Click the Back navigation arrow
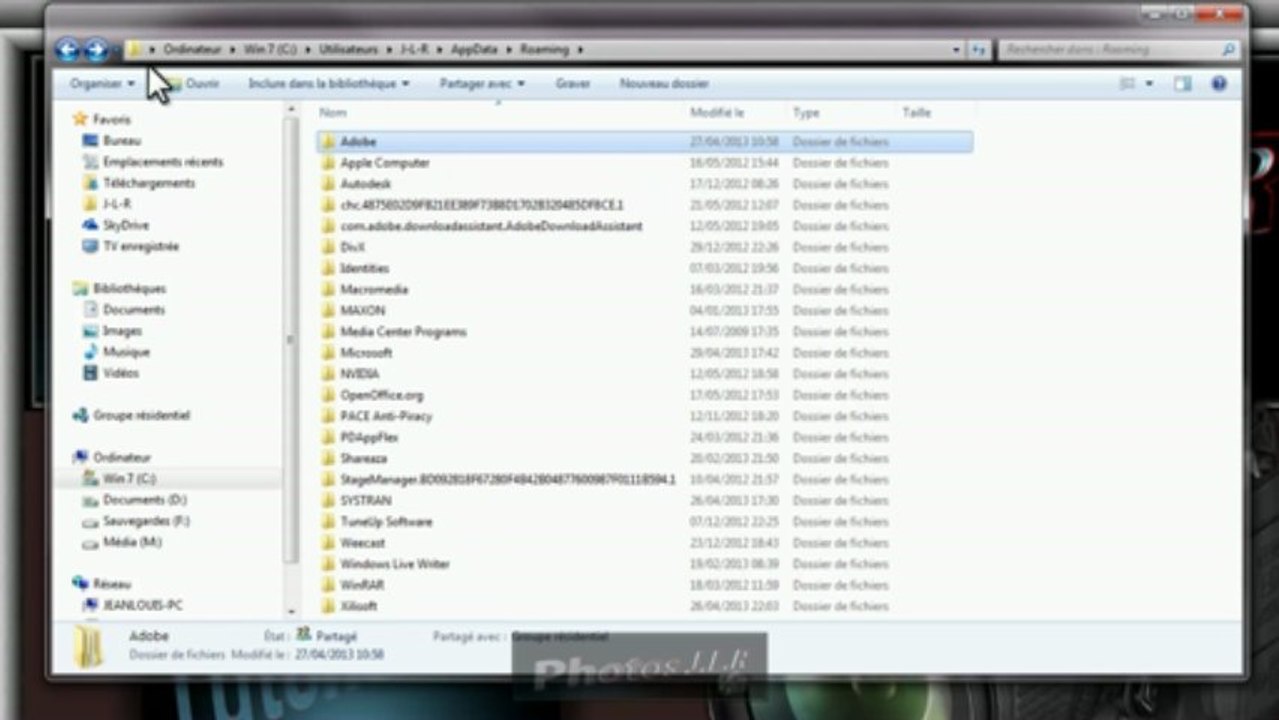This screenshot has width=1279, height=720. click(x=67, y=49)
